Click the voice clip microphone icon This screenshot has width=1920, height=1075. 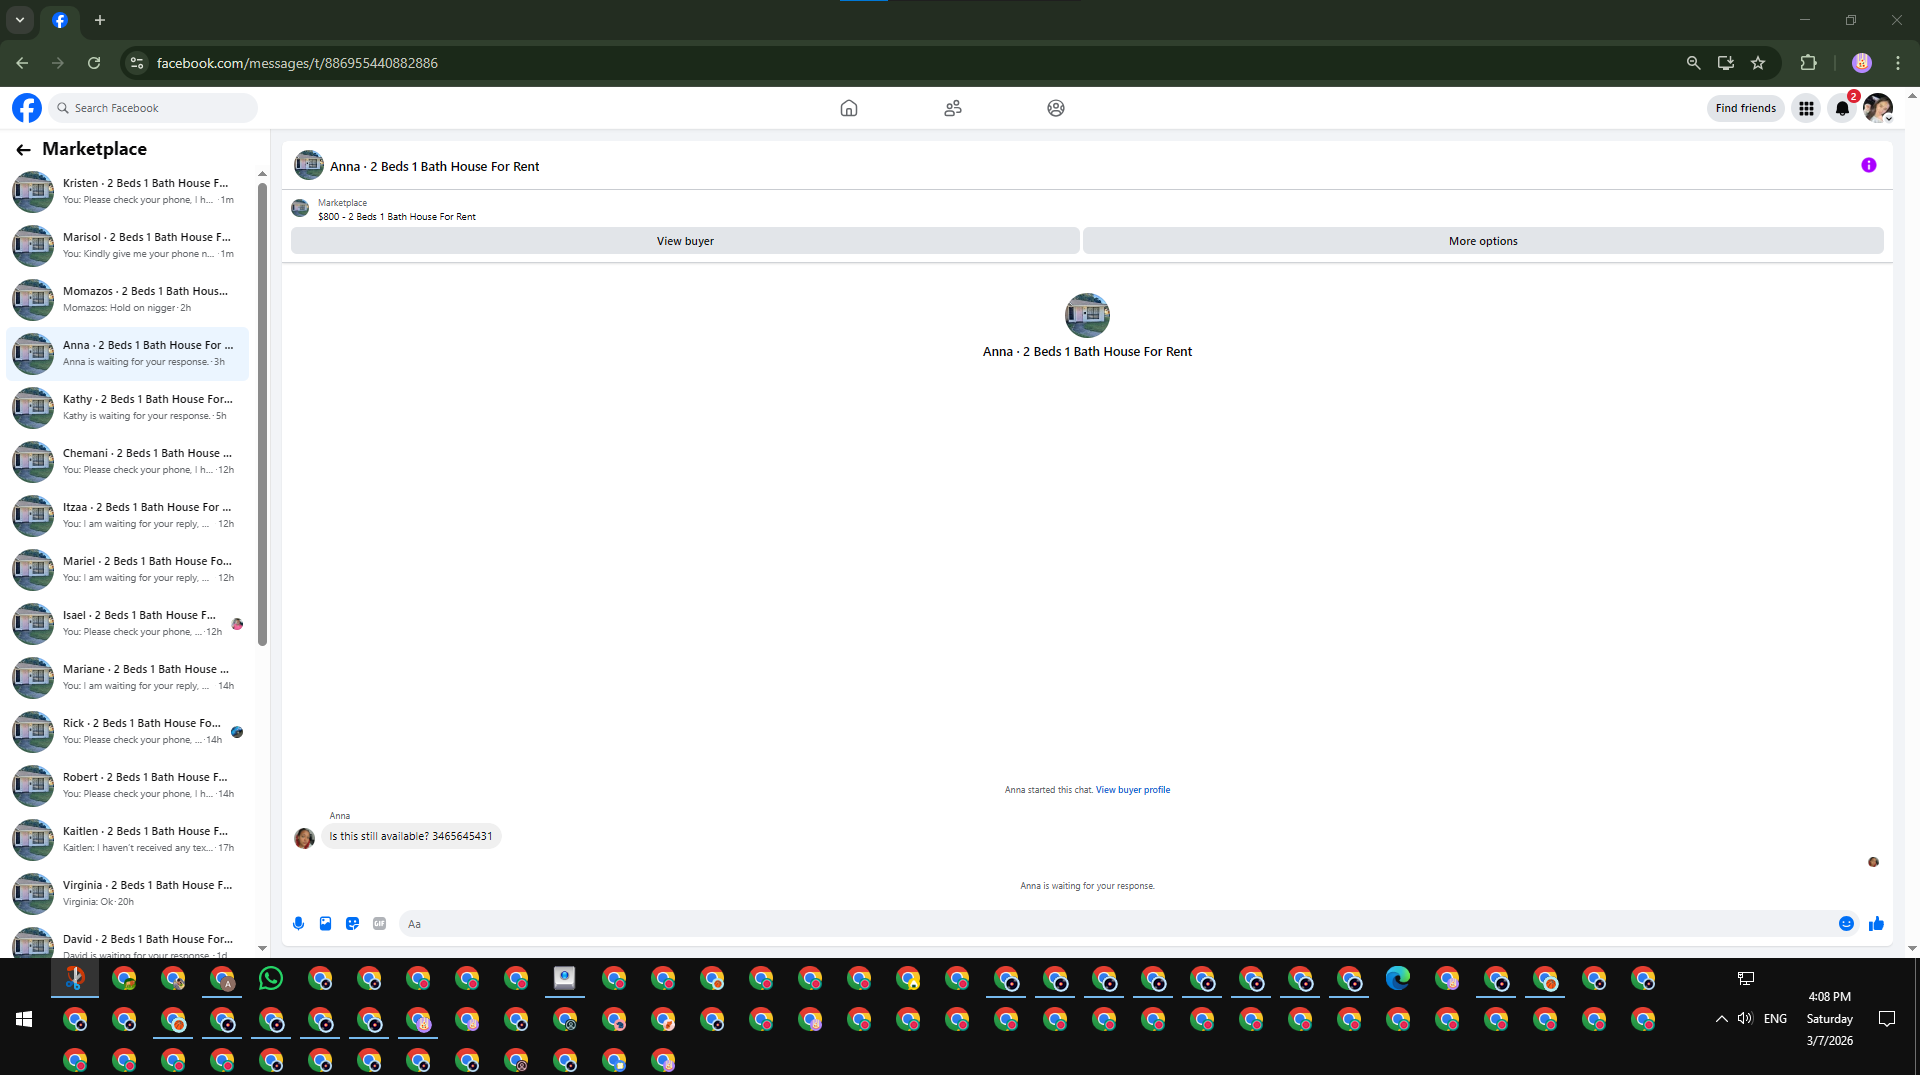point(298,924)
